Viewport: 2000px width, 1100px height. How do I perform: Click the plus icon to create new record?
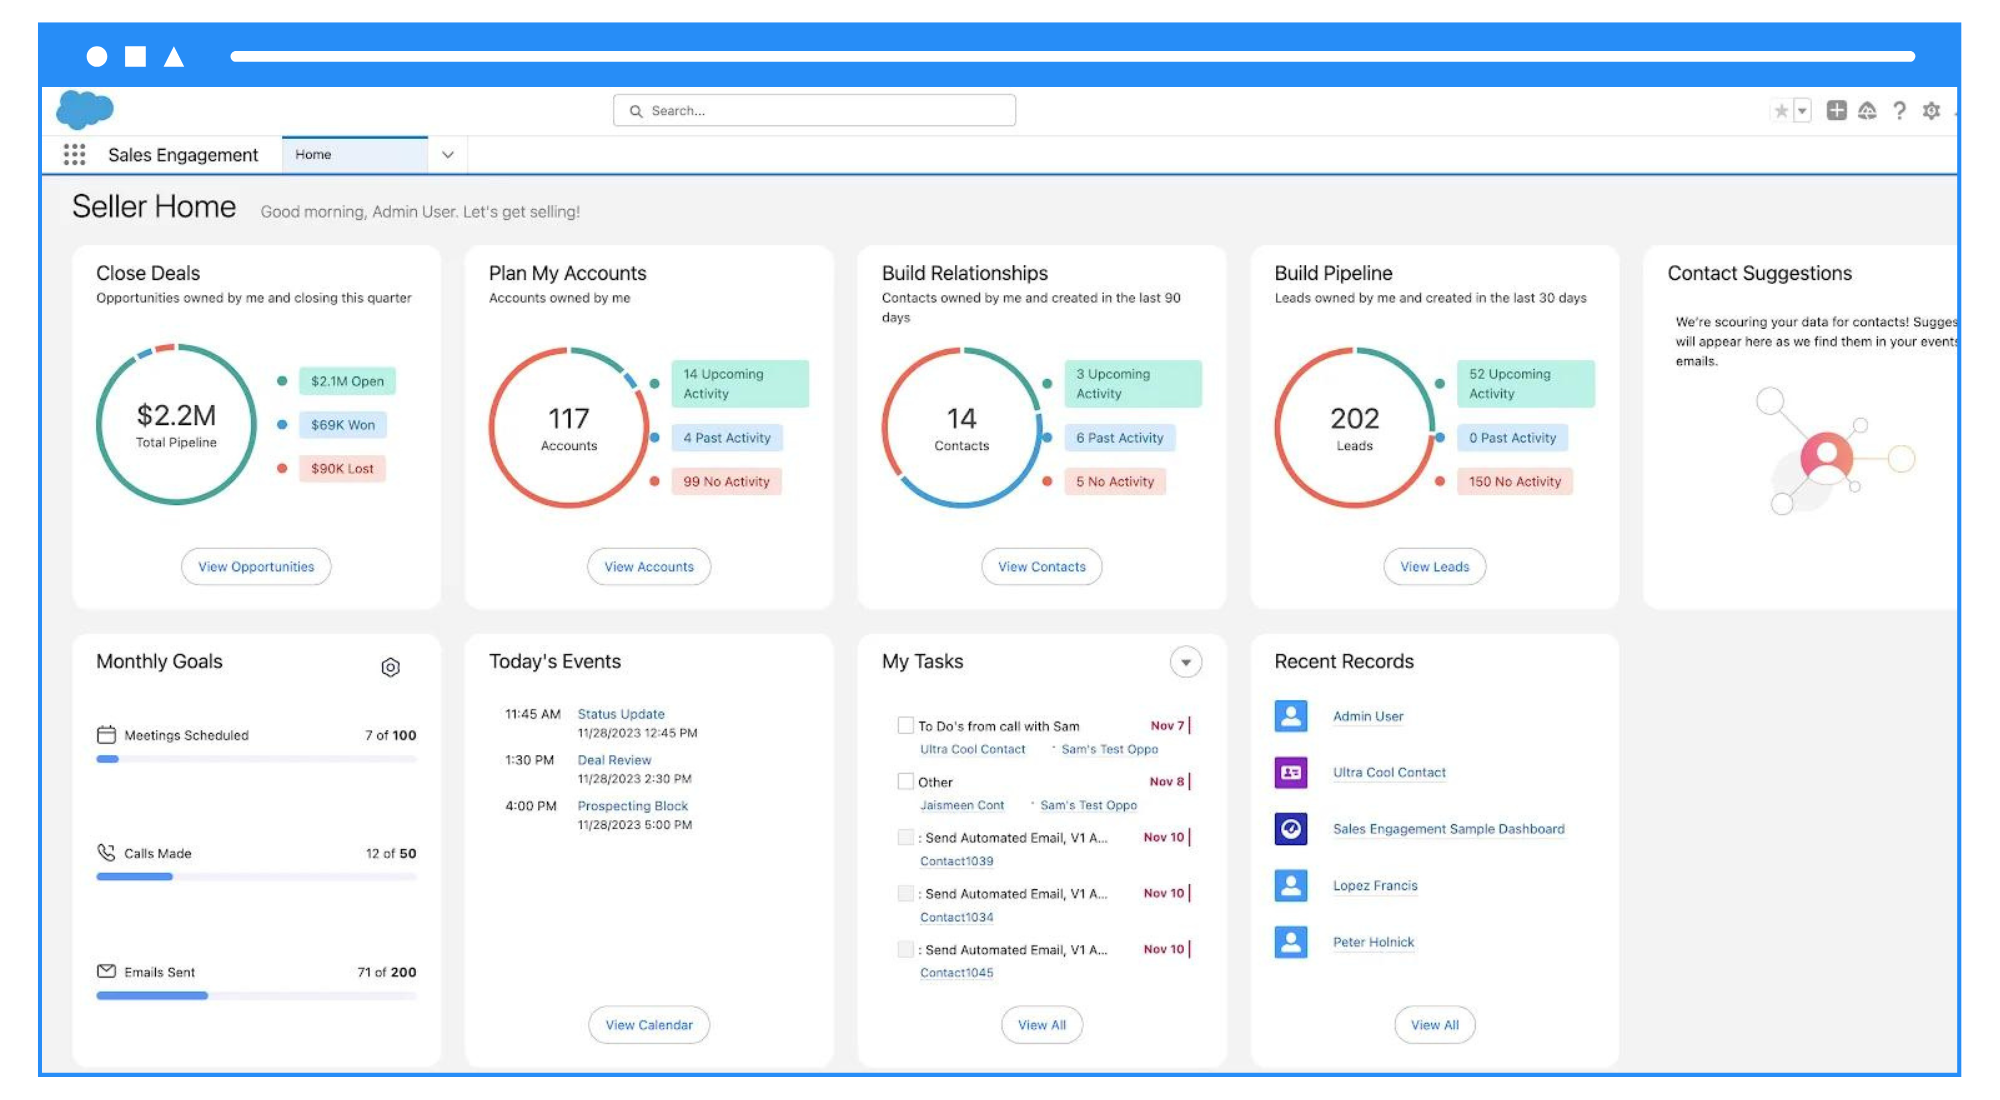[1836, 111]
